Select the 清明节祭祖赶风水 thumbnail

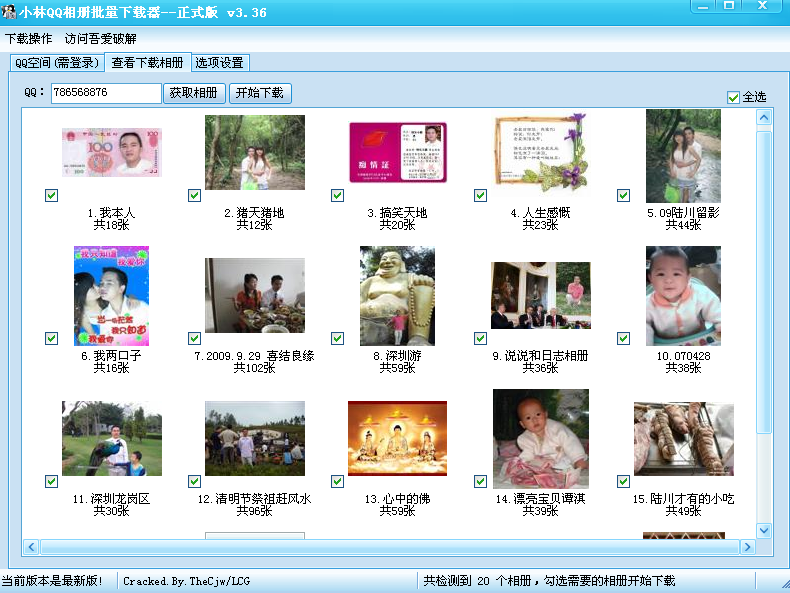click(255, 438)
